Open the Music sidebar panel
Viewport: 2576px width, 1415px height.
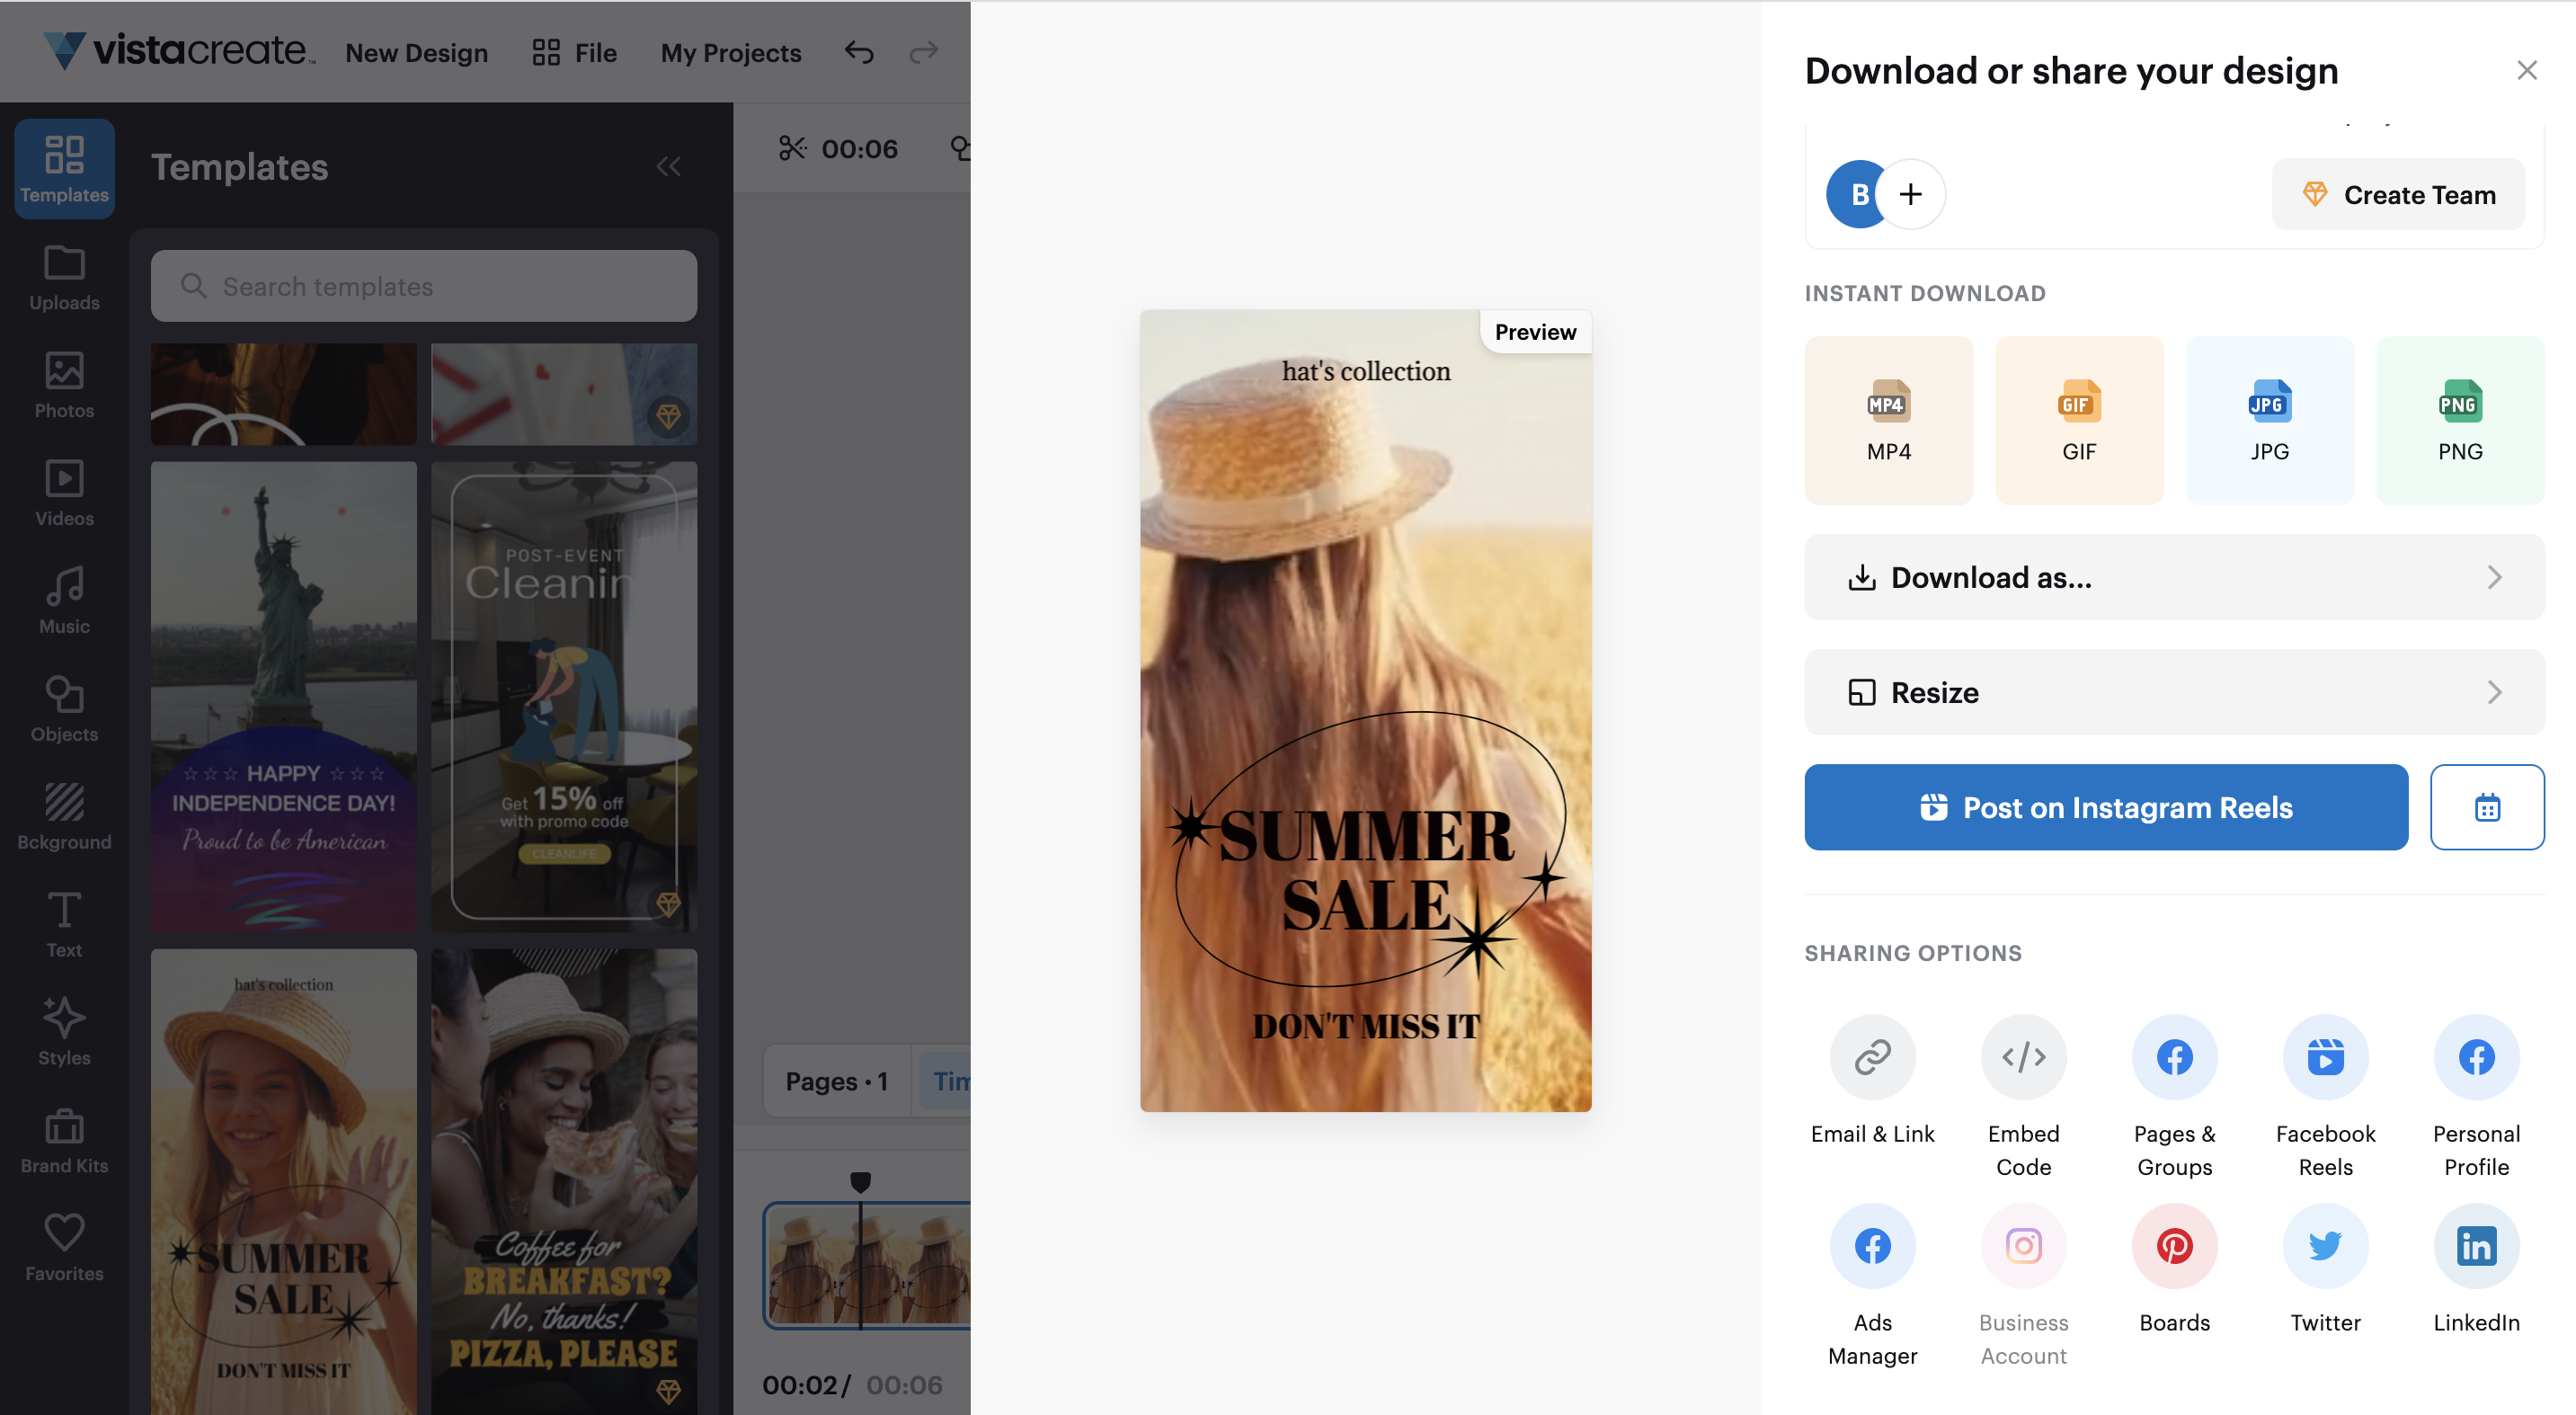coord(64,601)
